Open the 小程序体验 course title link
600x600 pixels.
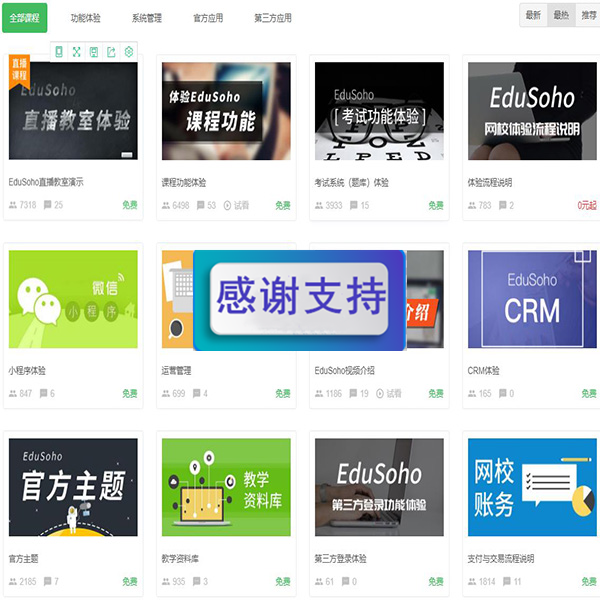pyautogui.click(x=27, y=370)
